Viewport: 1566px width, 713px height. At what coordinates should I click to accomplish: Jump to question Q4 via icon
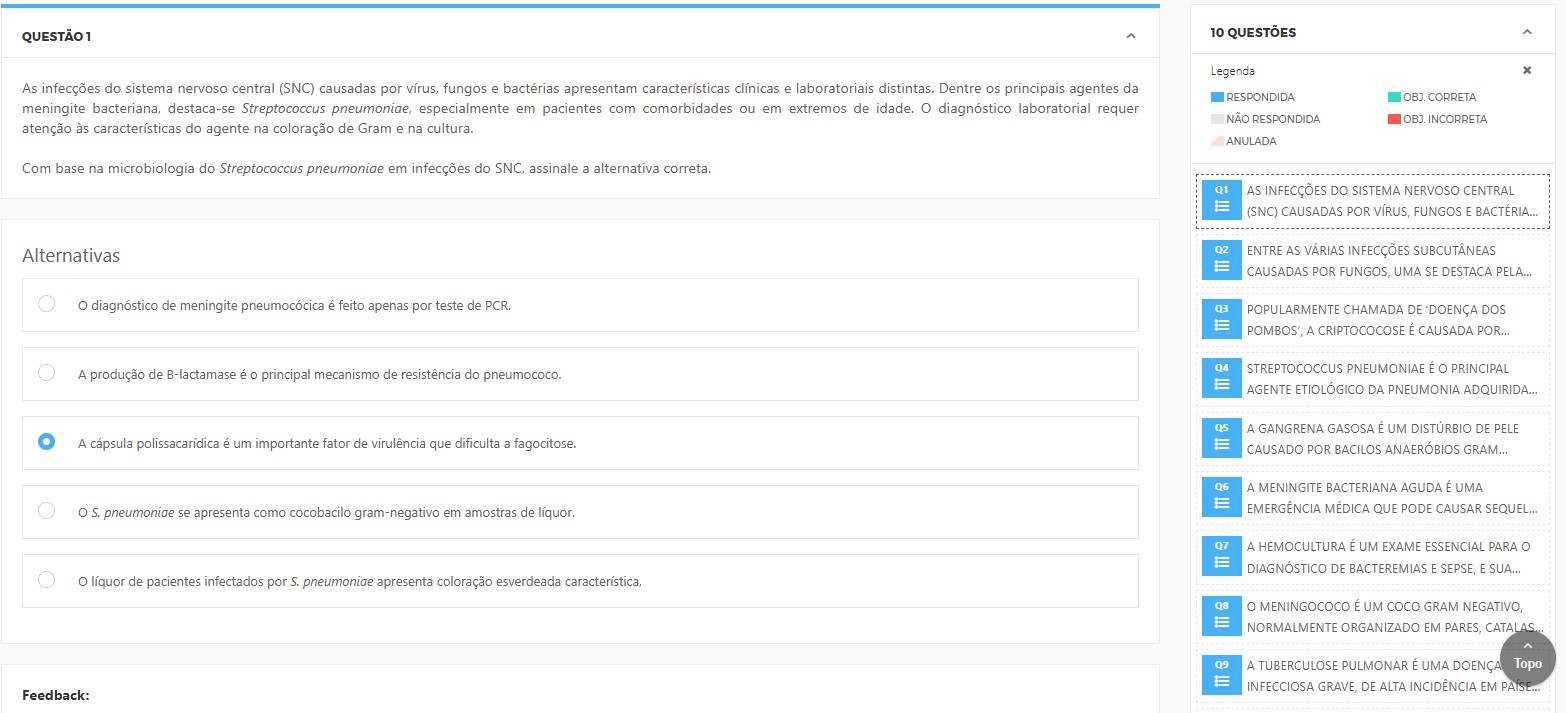1221,377
